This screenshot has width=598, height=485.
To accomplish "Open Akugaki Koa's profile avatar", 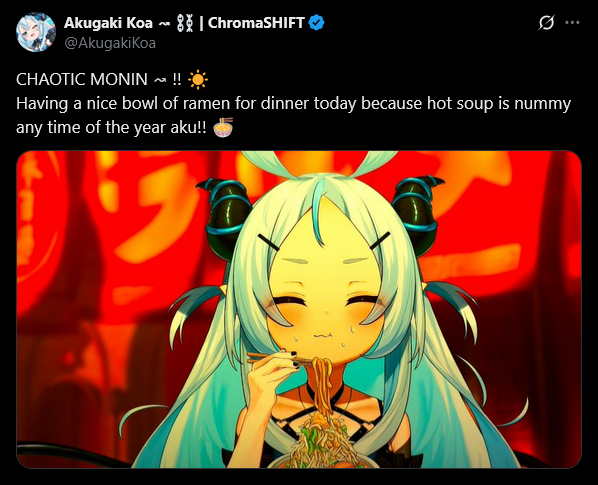I will pyautogui.click(x=36, y=32).
